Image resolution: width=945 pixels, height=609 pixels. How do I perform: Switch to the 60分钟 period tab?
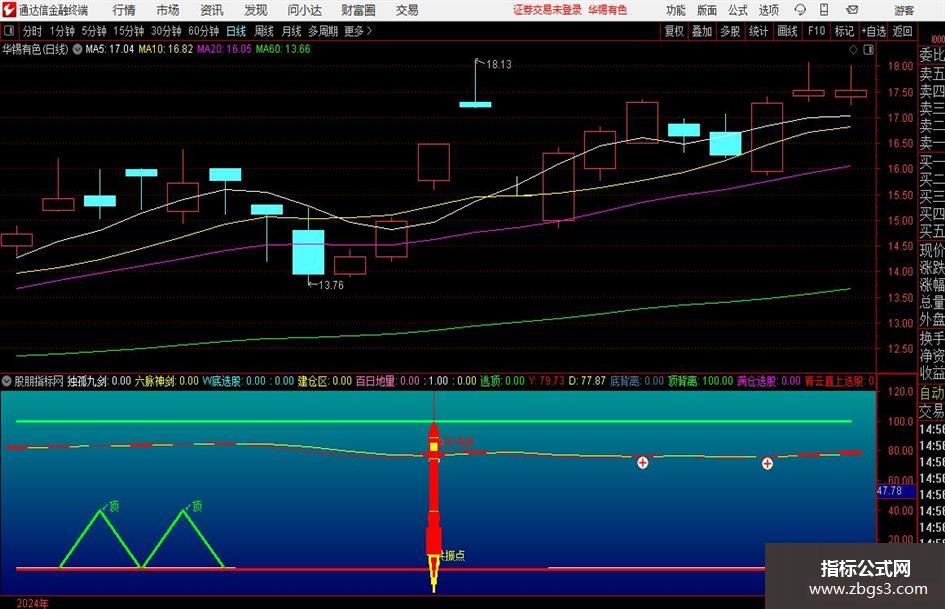click(x=203, y=31)
